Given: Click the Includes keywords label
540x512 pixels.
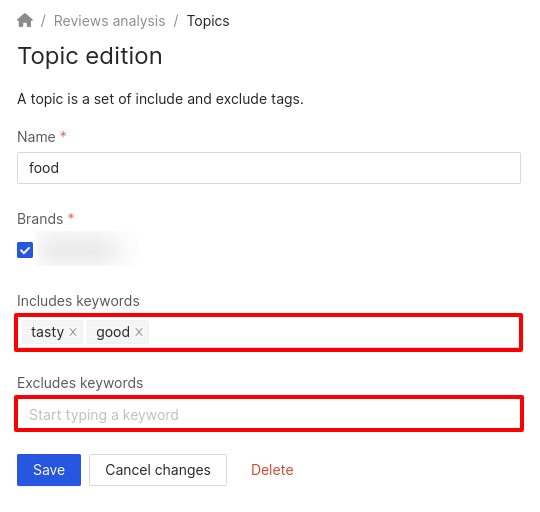Looking at the screenshot, I should tap(78, 301).
